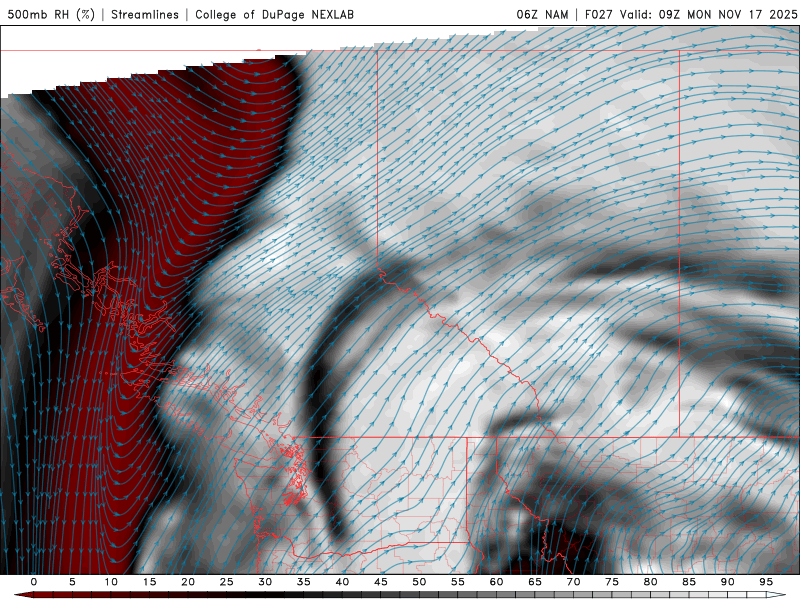Click the 45 label on the color scale

pyautogui.click(x=381, y=582)
